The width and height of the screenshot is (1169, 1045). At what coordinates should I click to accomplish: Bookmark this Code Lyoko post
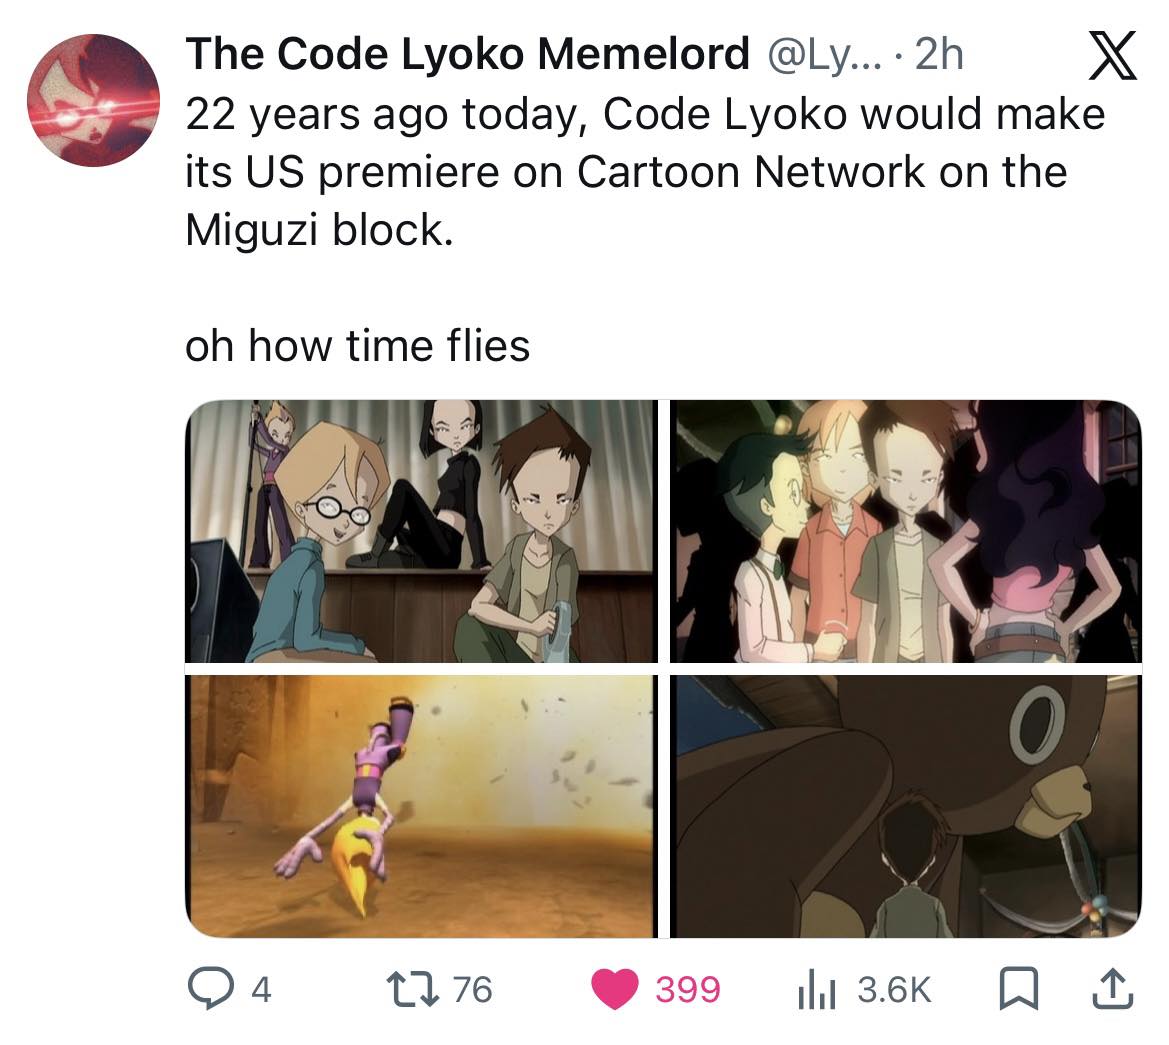[x=1018, y=989]
